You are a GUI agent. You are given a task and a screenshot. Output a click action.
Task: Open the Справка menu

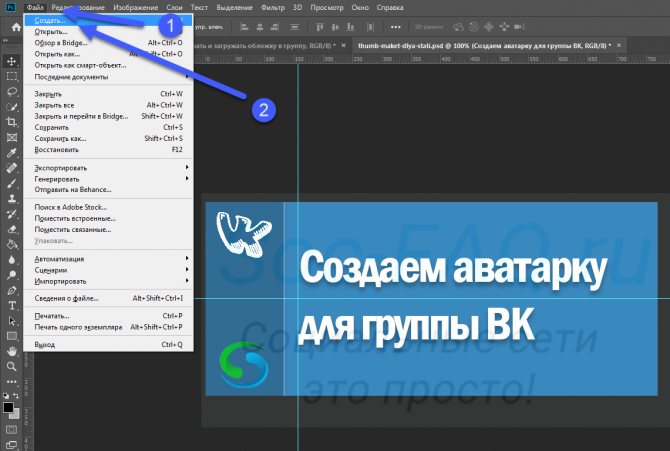point(390,7)
